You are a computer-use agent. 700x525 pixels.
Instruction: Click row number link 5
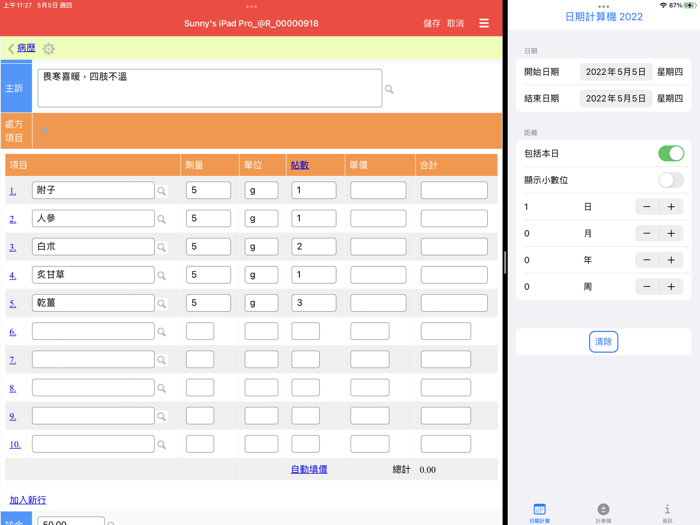tap(13, 304)
